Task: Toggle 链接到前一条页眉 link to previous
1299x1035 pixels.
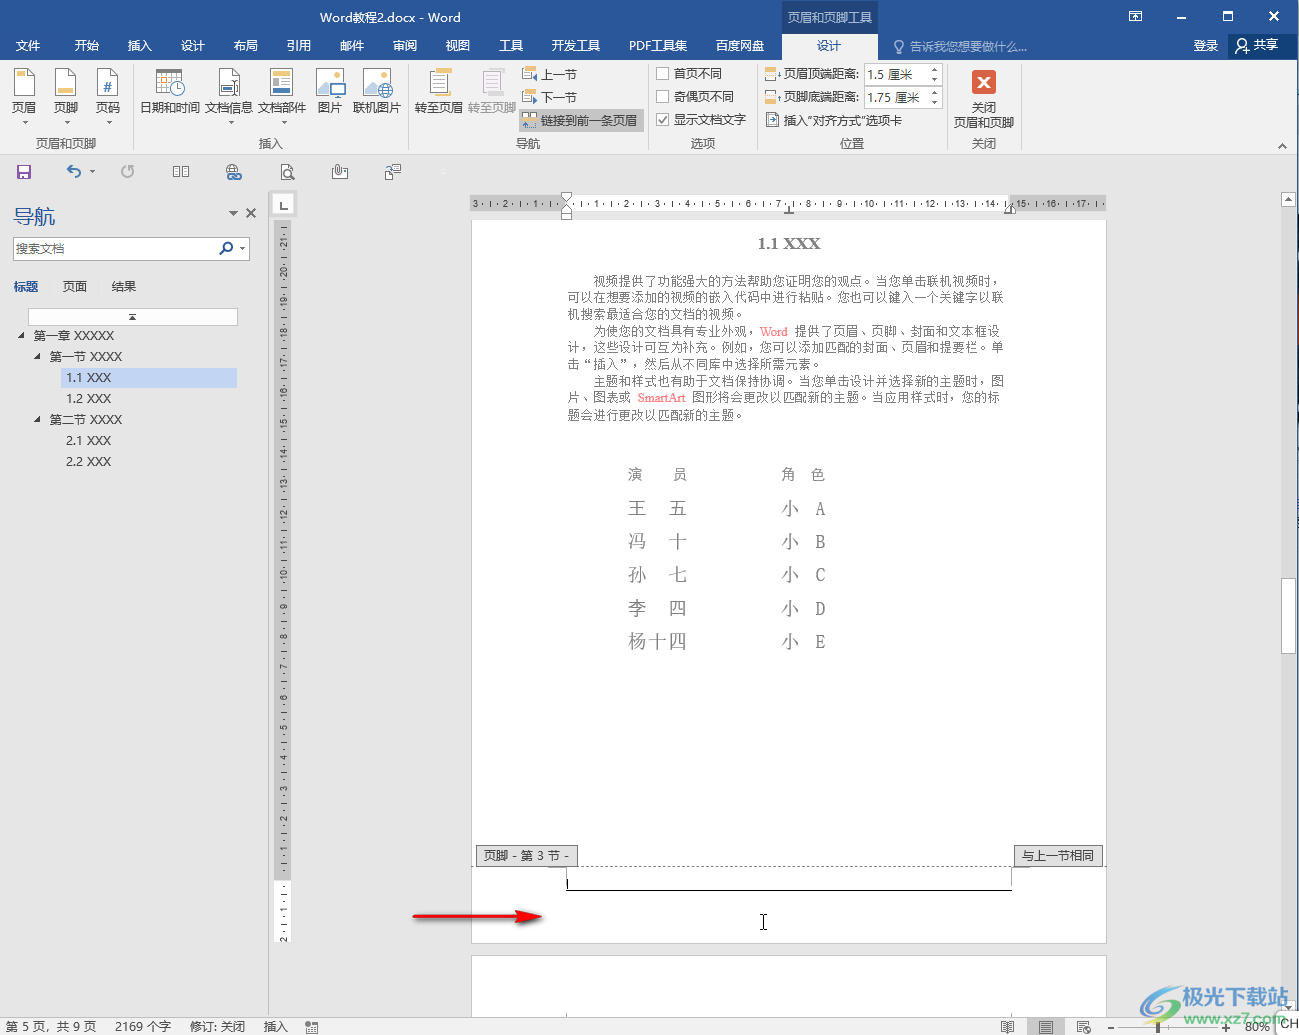Action: pos(581,120)
